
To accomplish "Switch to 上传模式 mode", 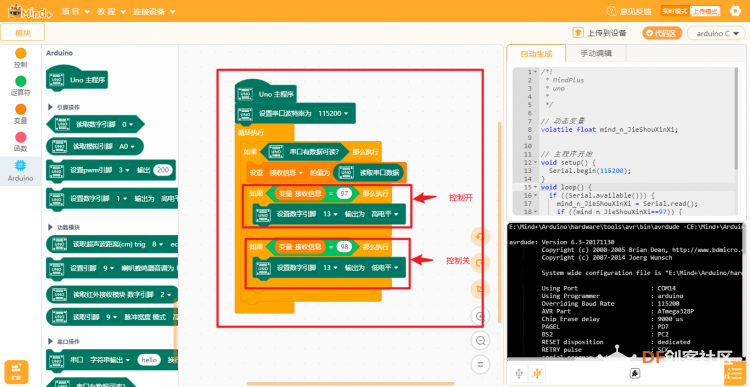I will tap(705, 11).
